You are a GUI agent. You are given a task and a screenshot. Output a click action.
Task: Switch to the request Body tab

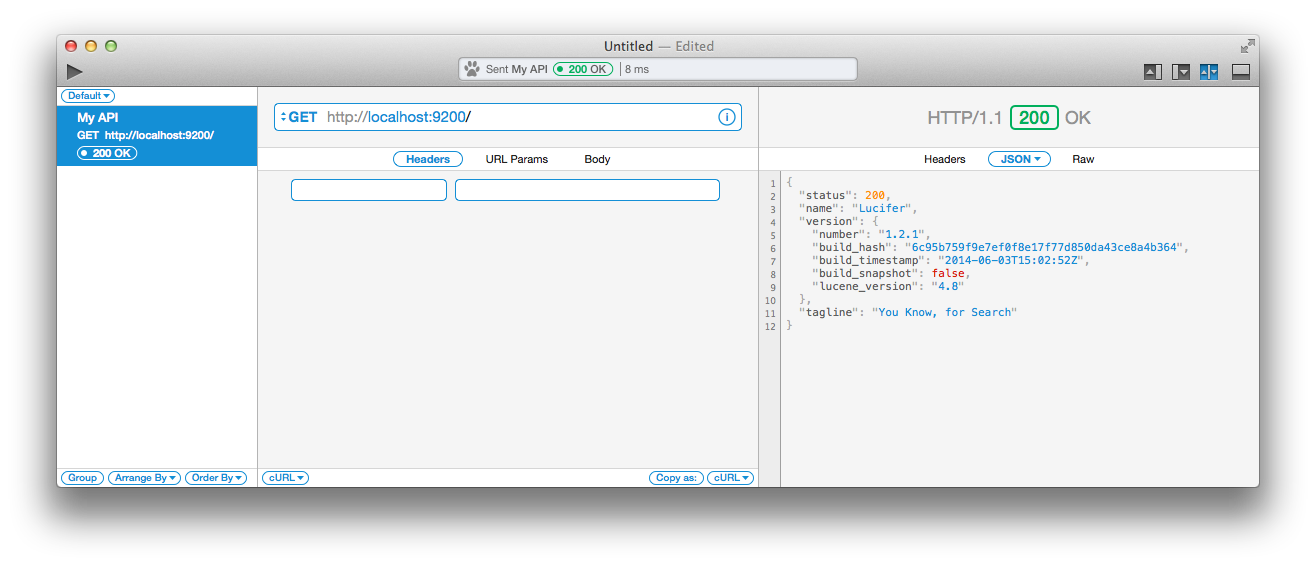tap(597, 159)
